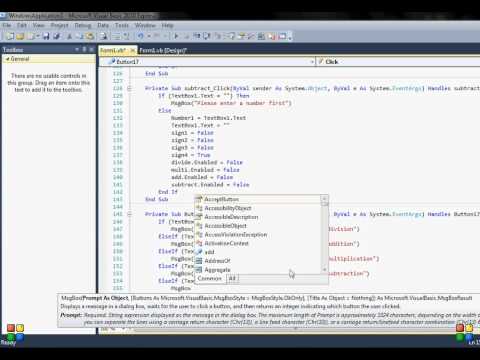Pin the Toolbox panel with auto-hide icon
The width and height of the screenshot is (480, 360).
84,49
